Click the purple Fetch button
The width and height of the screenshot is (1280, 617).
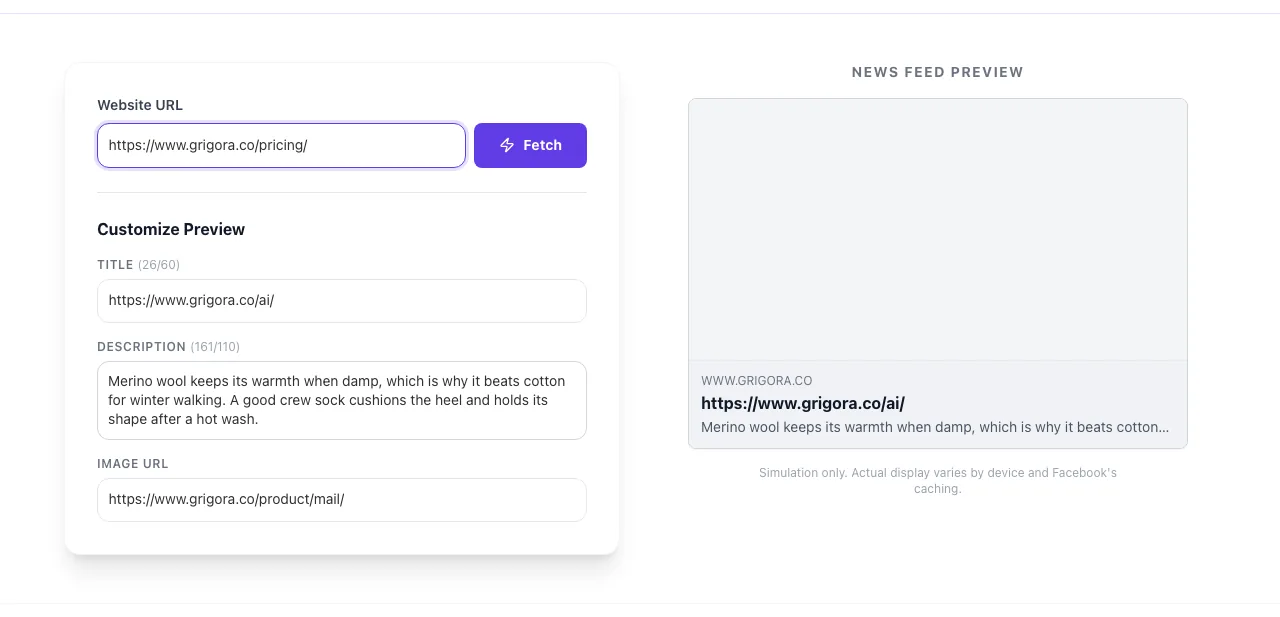(530, 145)
